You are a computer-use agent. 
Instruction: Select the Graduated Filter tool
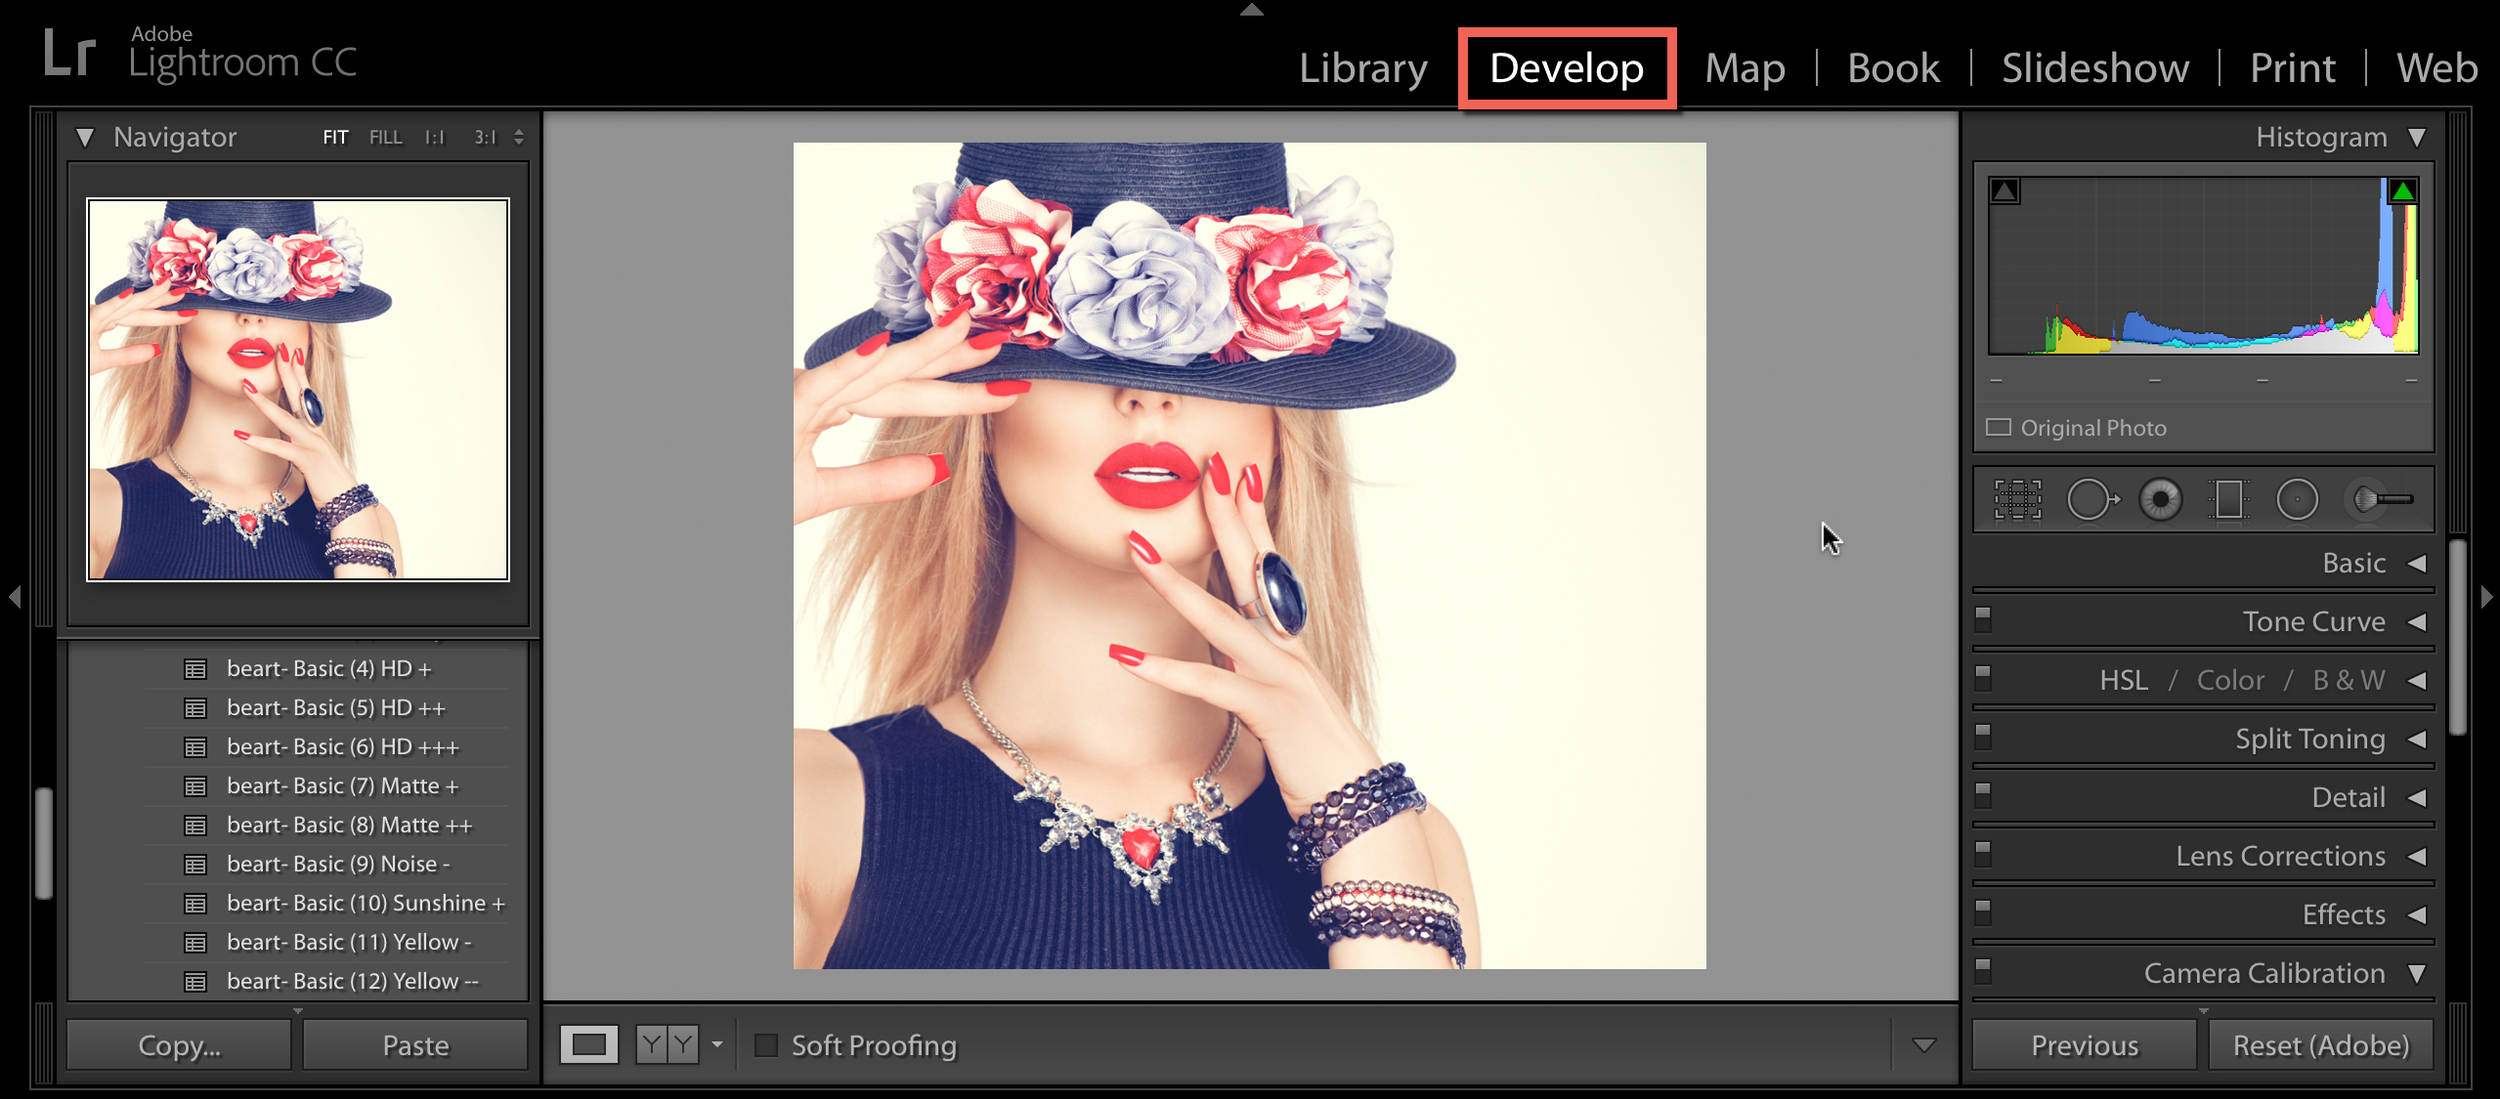tap(2229, 500)
